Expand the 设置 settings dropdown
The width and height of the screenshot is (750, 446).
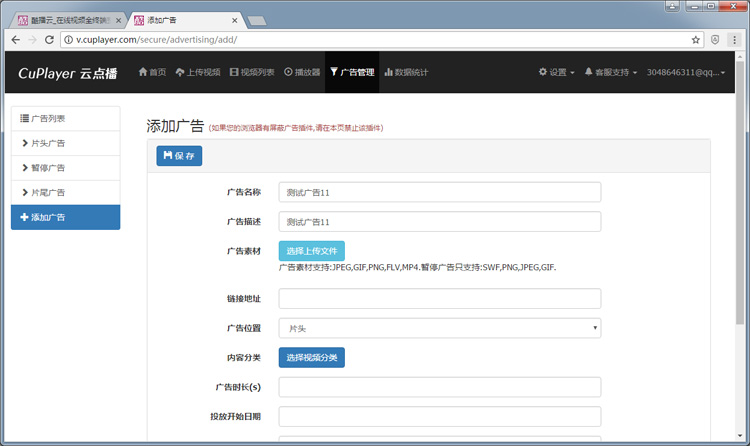click(556, 72)
